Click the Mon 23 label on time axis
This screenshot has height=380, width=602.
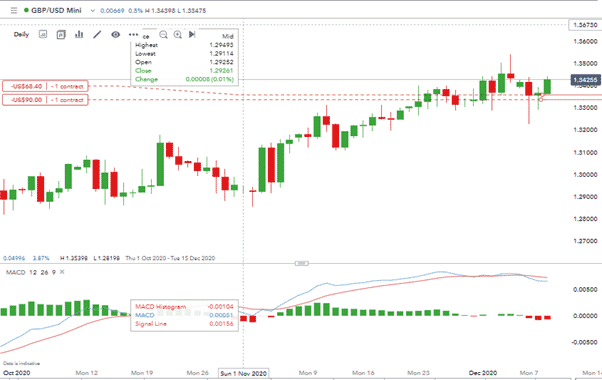point(418,373)
